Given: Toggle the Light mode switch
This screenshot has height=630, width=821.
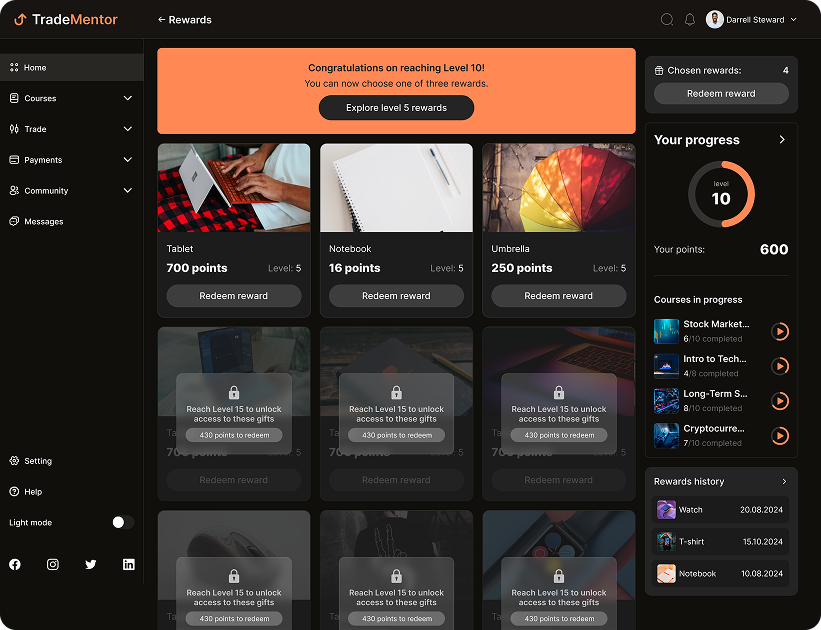Looking at the screenshot, I should pos(124,522).
